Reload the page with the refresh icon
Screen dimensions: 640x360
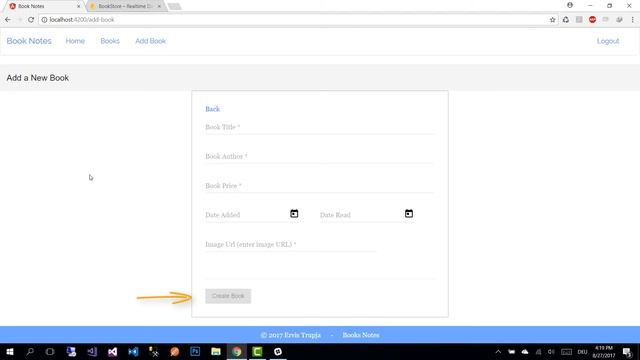[x=31, y=20]
